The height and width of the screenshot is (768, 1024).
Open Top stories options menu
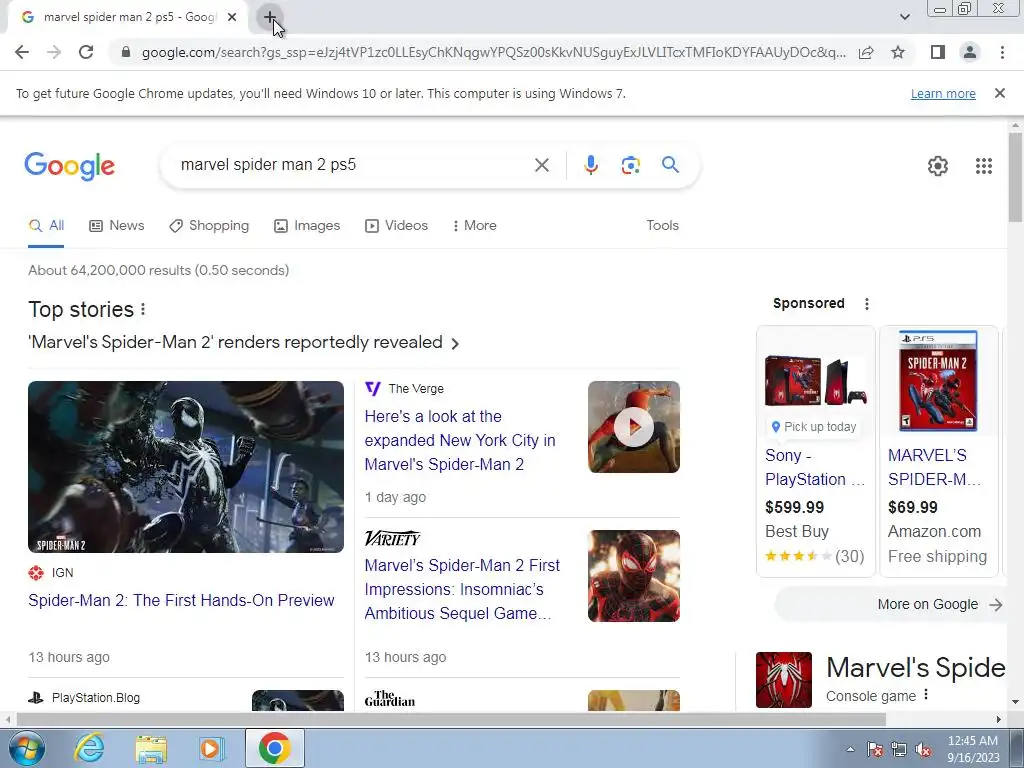tap(143, 309)
